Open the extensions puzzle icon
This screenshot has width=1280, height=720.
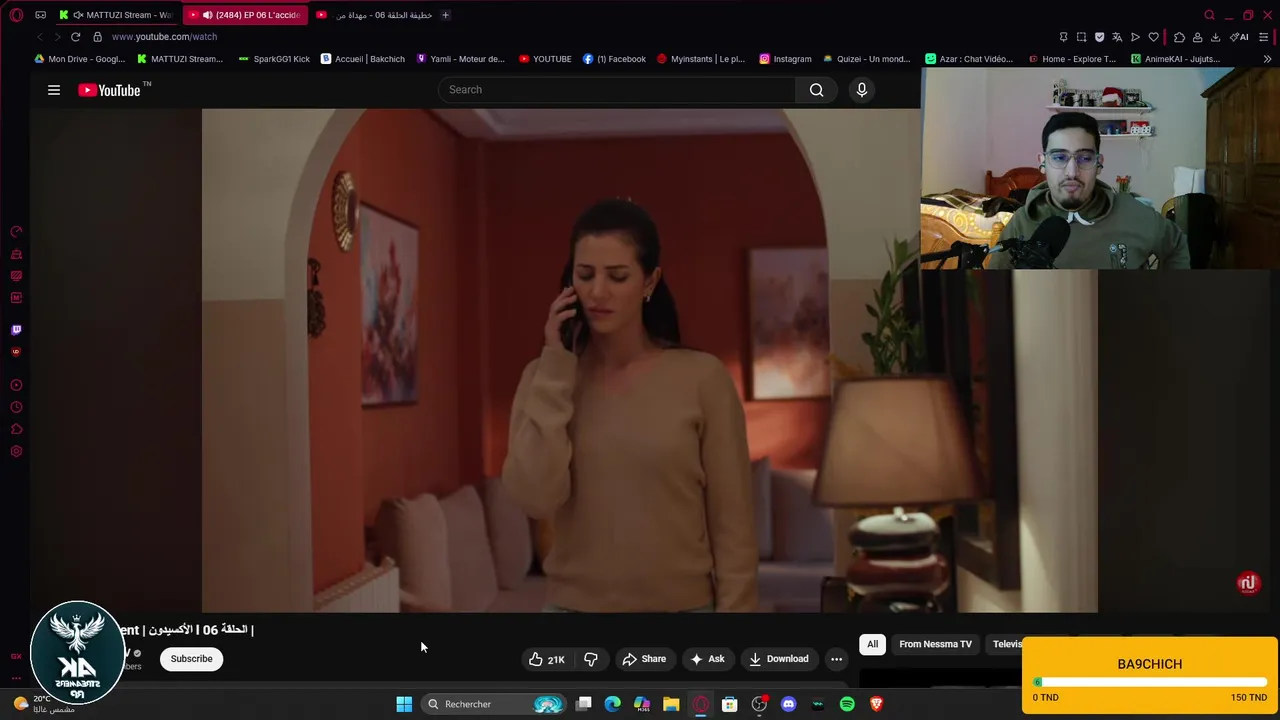click(1179, 37)
